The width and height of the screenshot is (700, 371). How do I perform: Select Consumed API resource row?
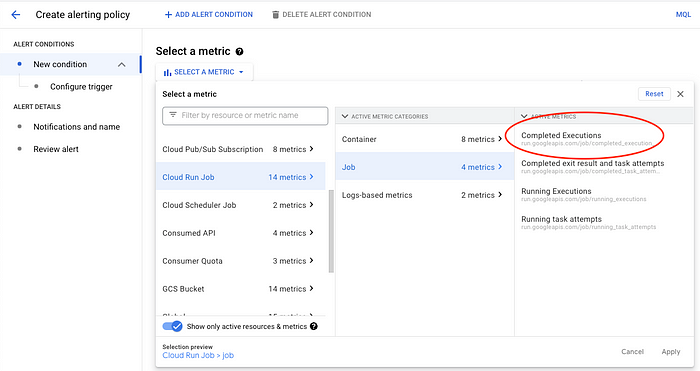point(241,233)
